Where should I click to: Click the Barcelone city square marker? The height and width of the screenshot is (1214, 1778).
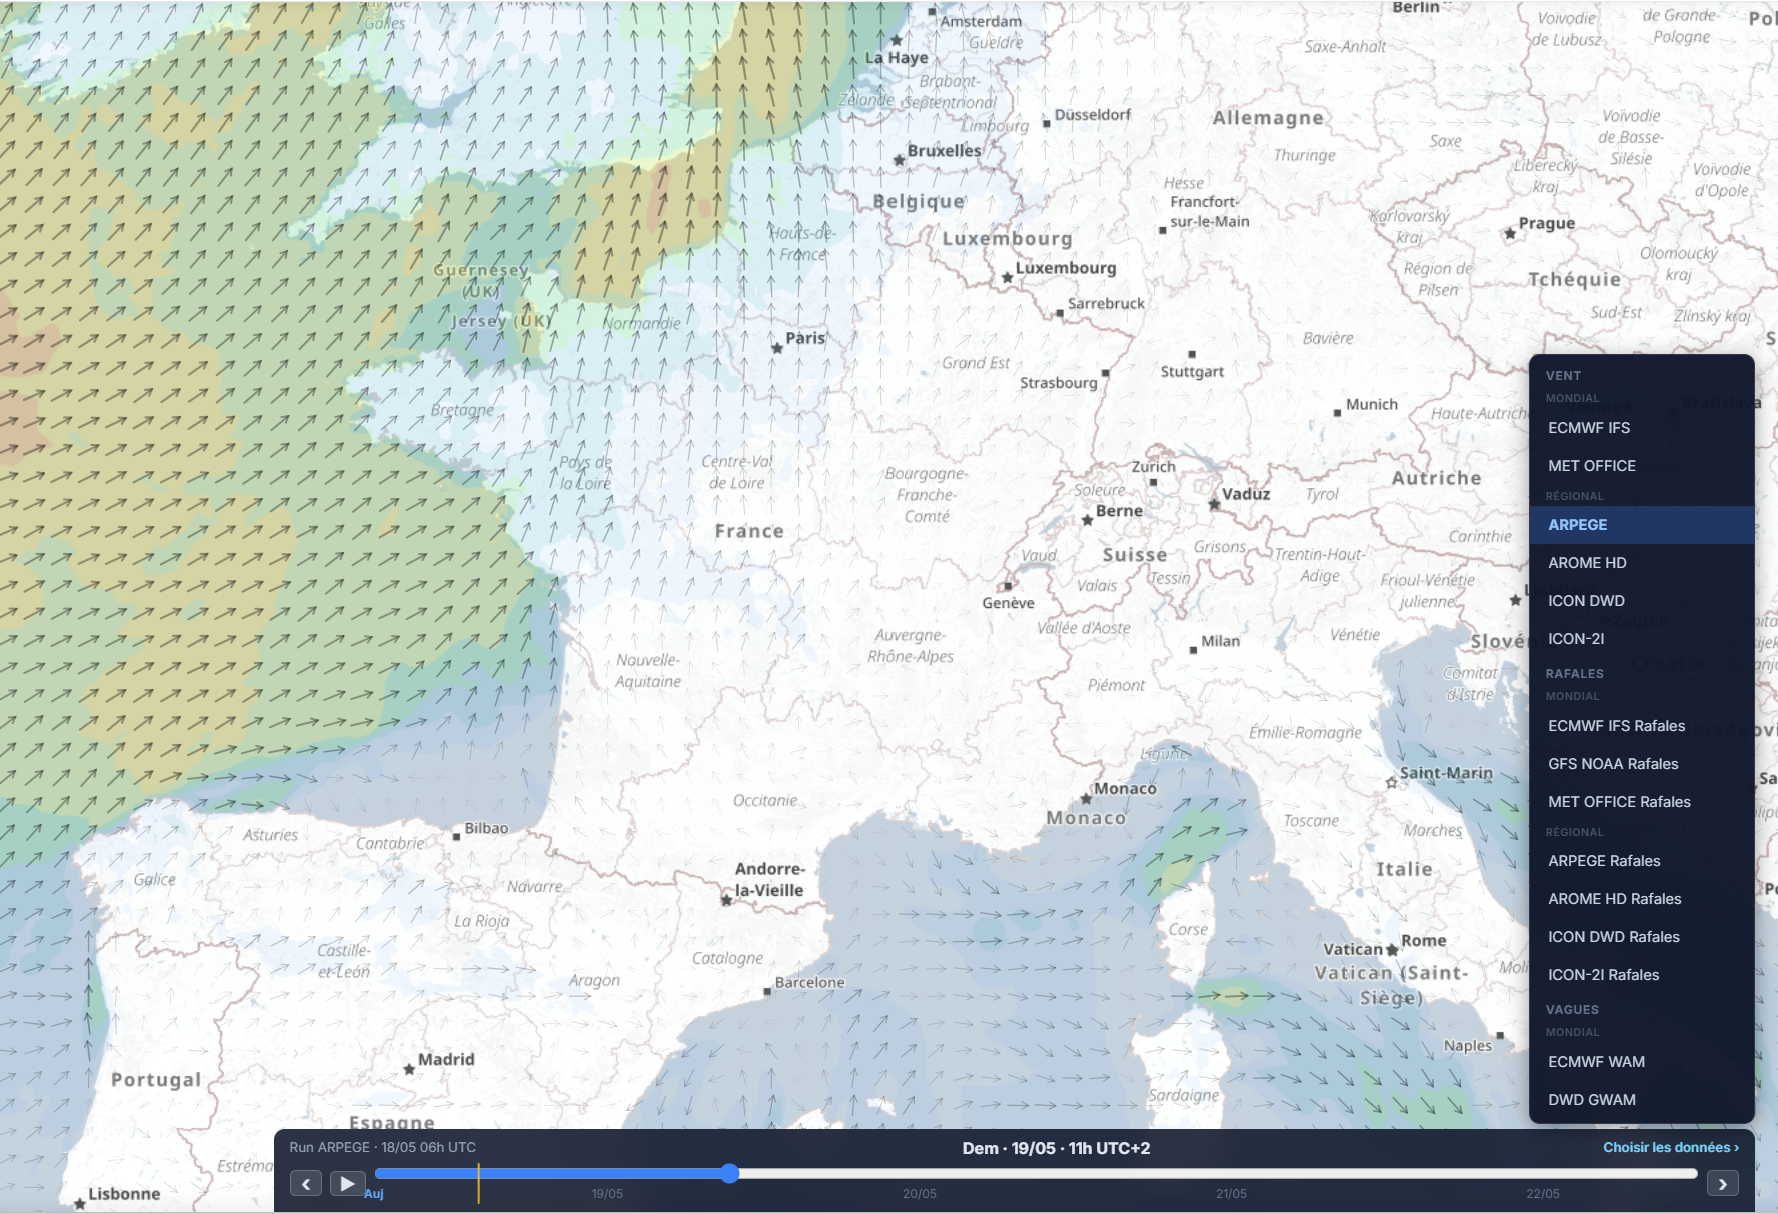point(767,992)
